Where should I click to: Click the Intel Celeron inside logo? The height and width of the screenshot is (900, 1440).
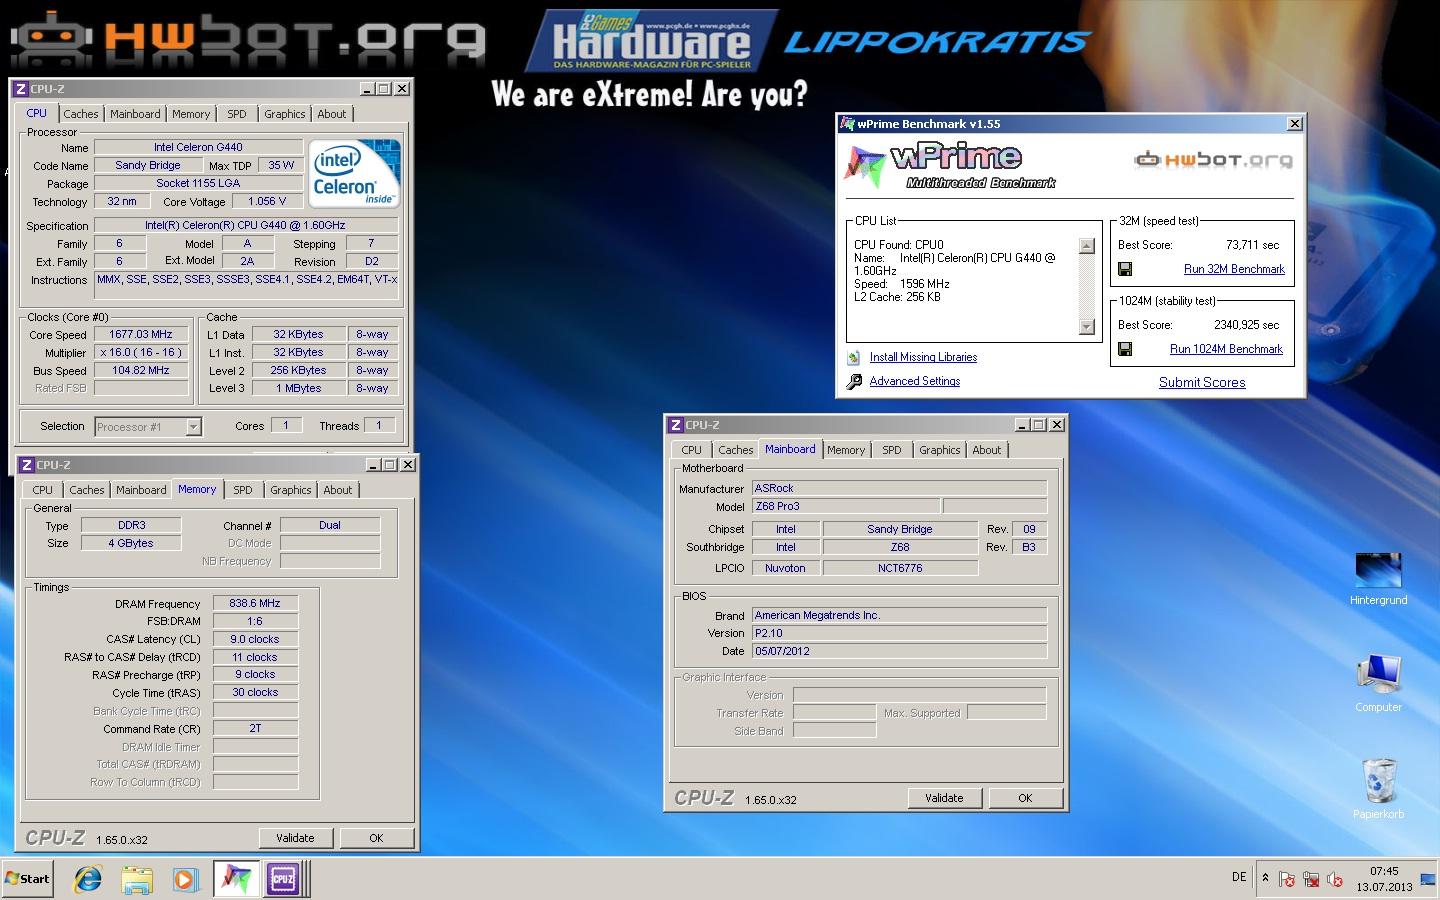point(354,173)
